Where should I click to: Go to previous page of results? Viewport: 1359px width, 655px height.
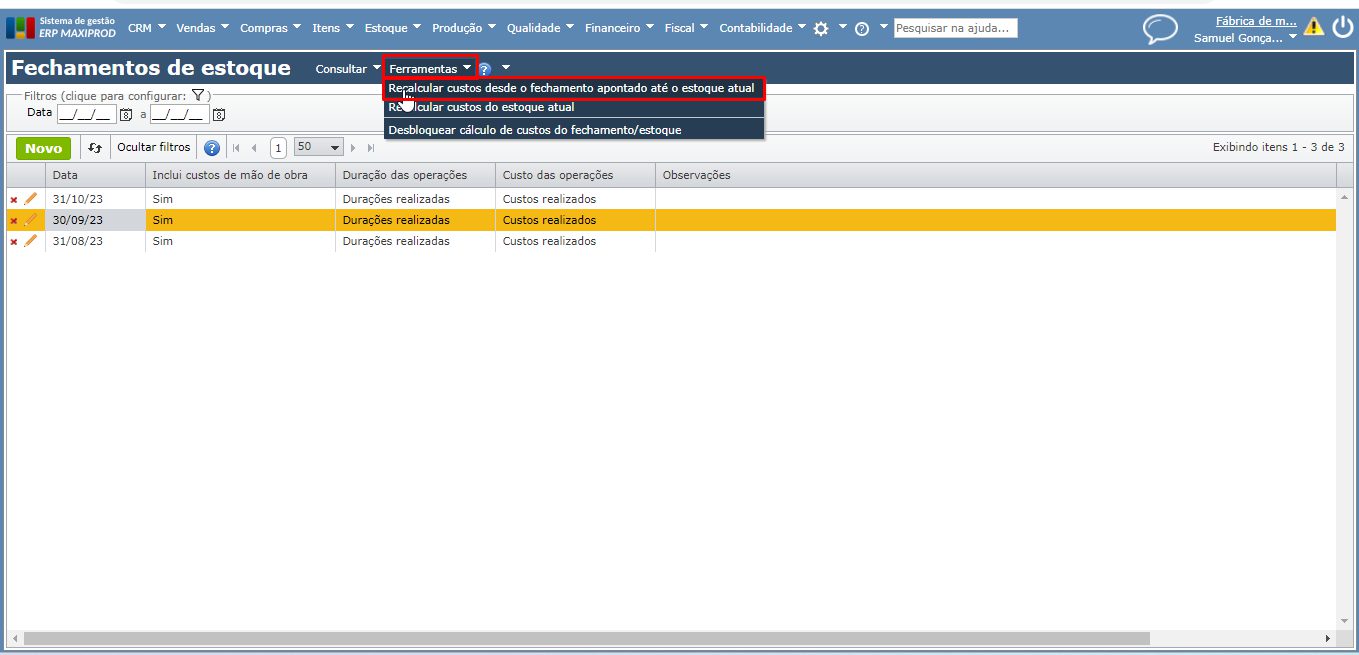click(254, 148)
